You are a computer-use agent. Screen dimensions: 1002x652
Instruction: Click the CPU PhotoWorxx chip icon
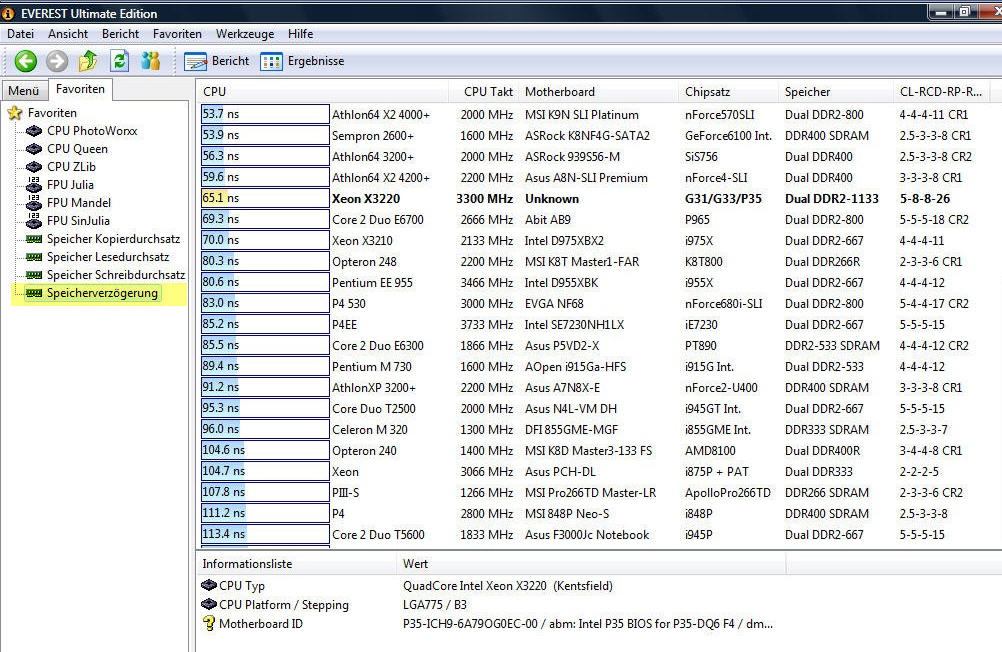(x=34, y=131)
